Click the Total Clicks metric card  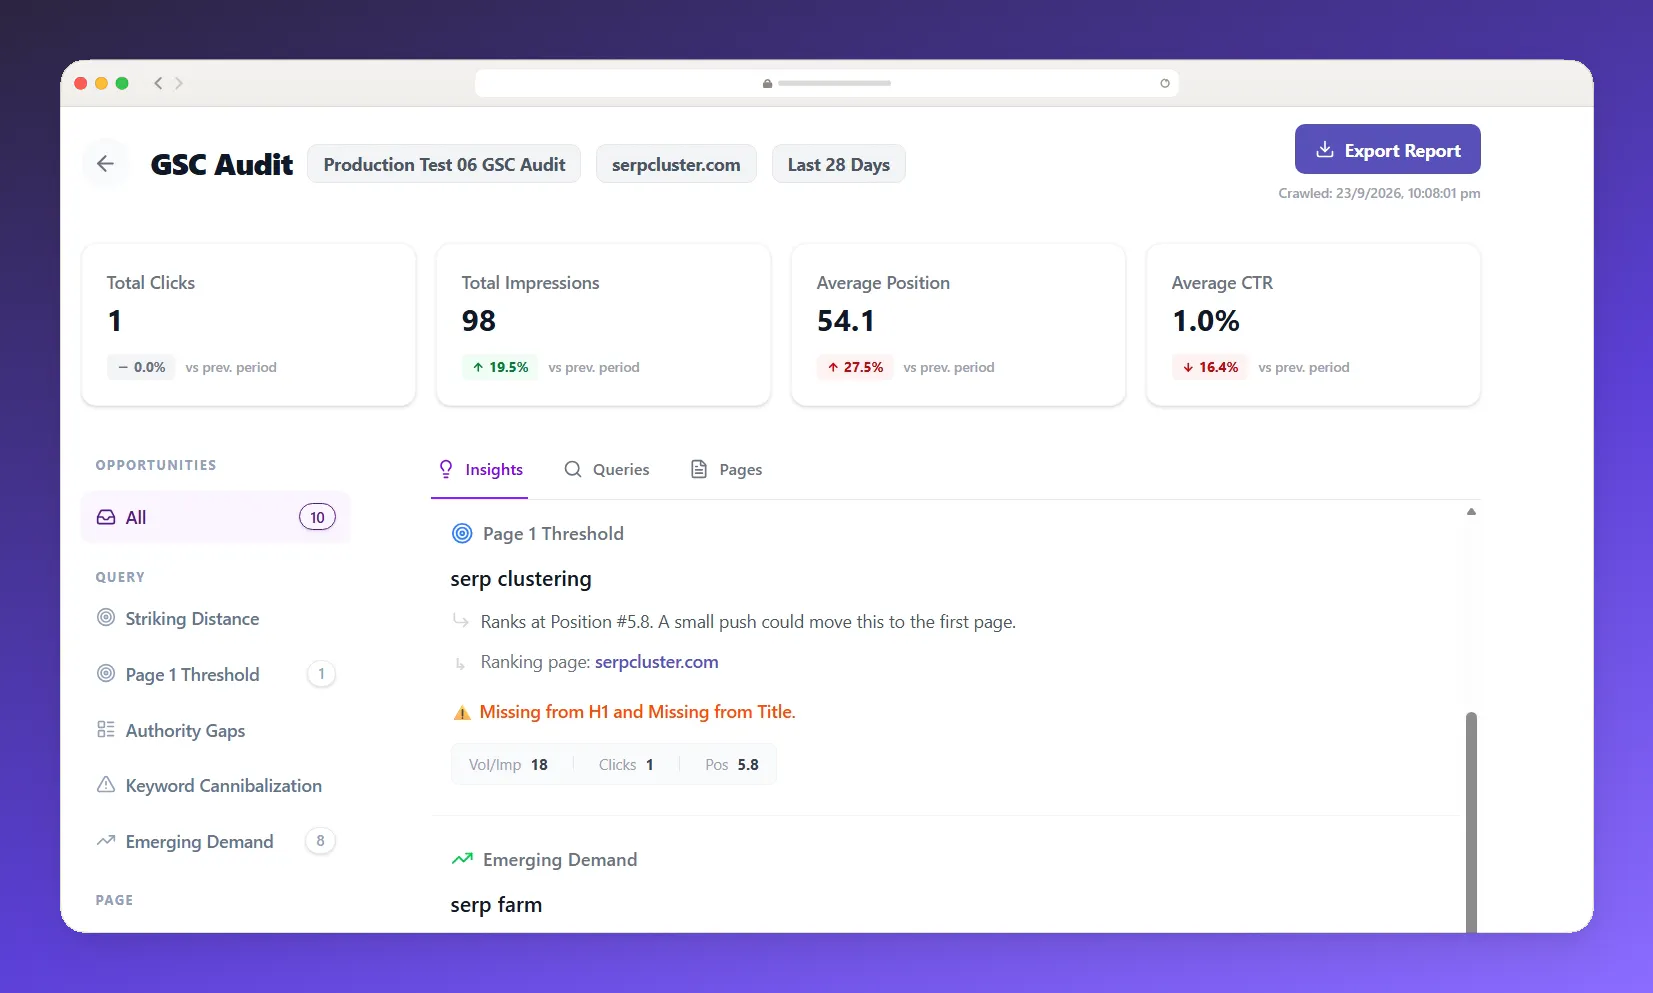click(x=249, y=325)
